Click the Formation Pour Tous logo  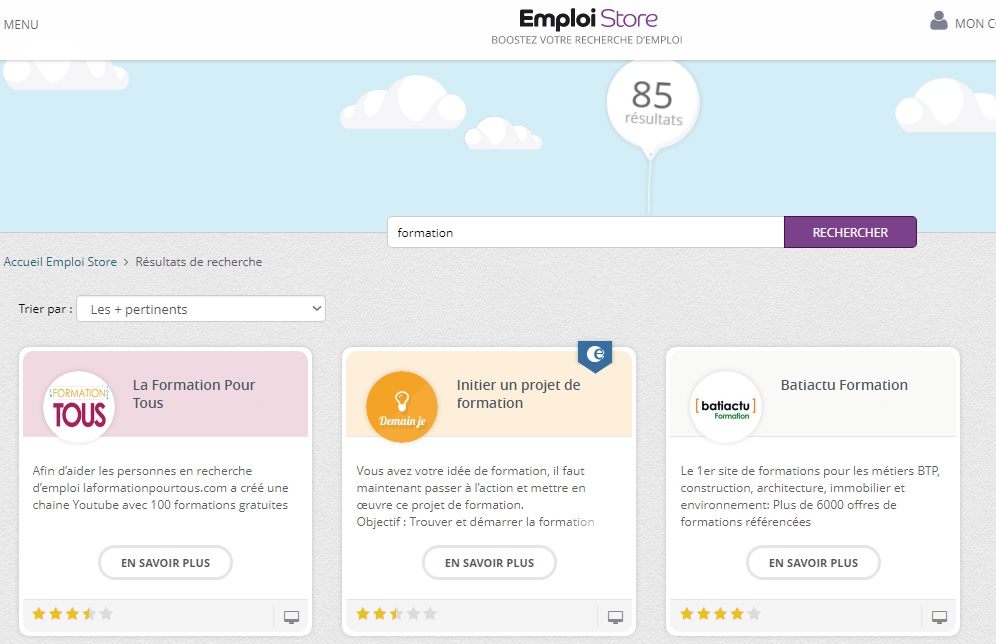[x=79, y=406]
